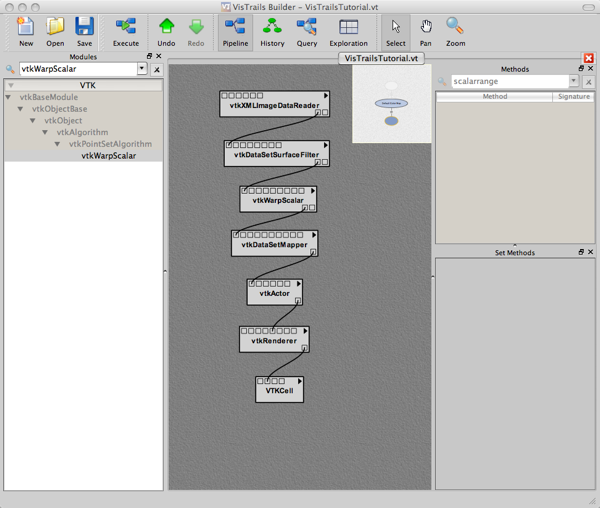Viewport: 600px width, 508px height.
Task: Collapse the vtkPointSetAlgorithm tree node
Action: pyautogui.click(x=57, y=144)
